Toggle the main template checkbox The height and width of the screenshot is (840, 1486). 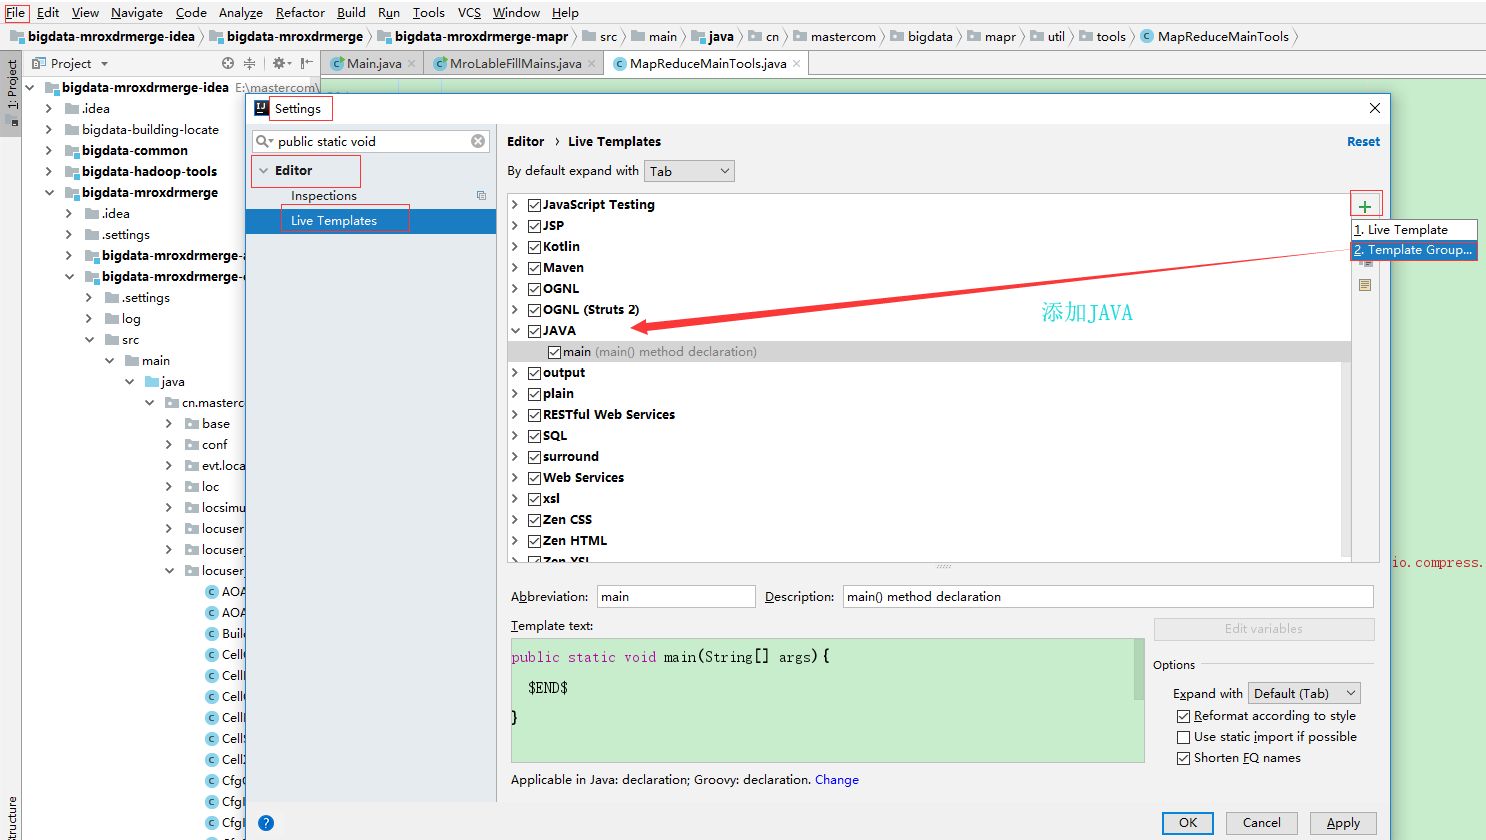click(x=554, y=352)
